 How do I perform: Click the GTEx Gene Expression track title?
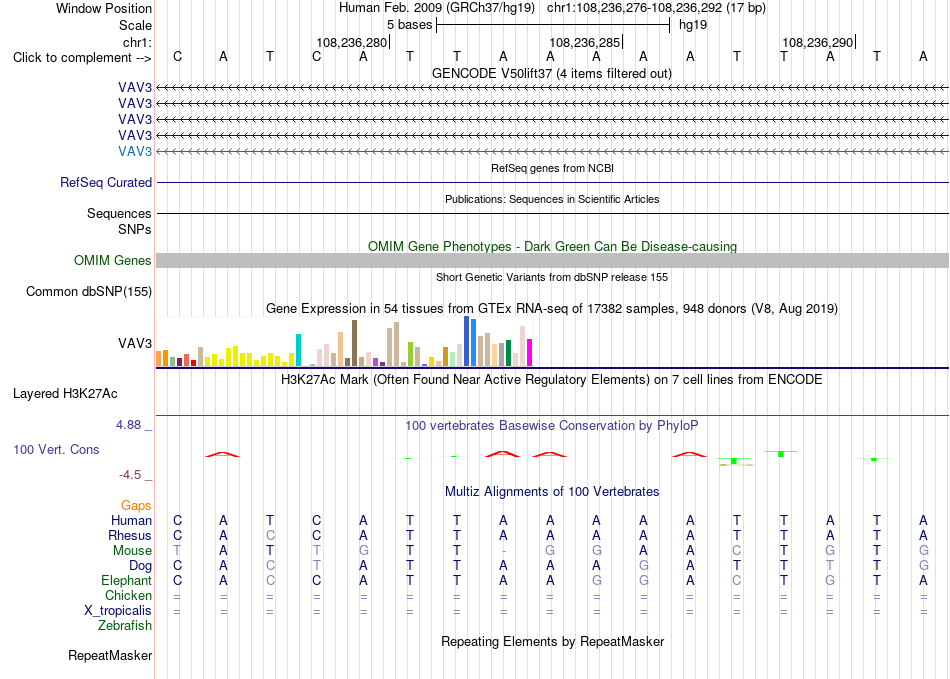point(552,308)
